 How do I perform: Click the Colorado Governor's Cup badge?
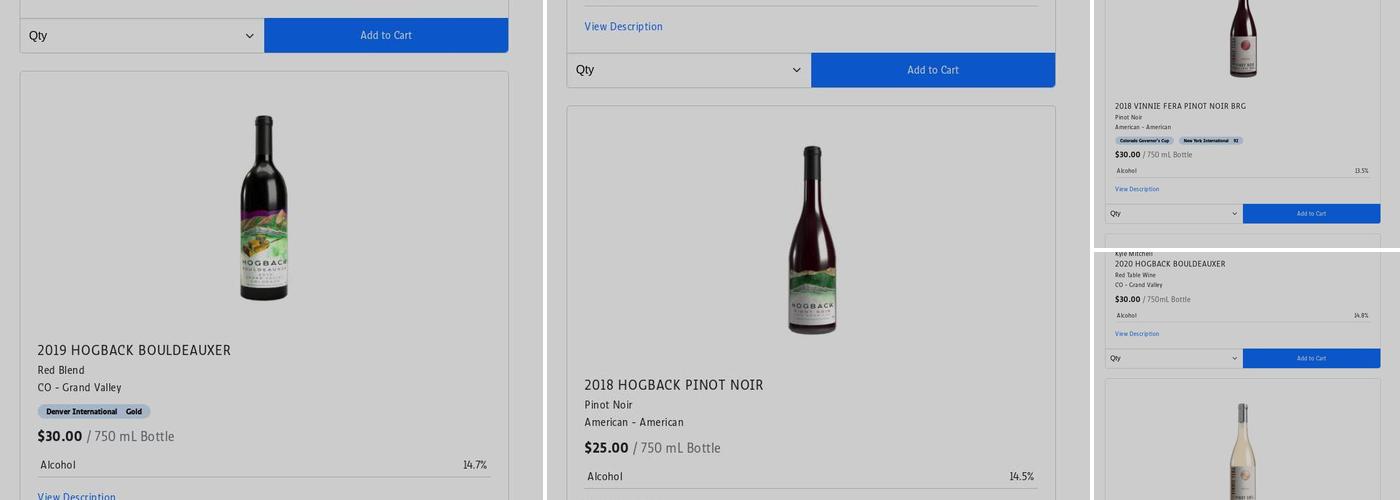(x=1144, y=141)
